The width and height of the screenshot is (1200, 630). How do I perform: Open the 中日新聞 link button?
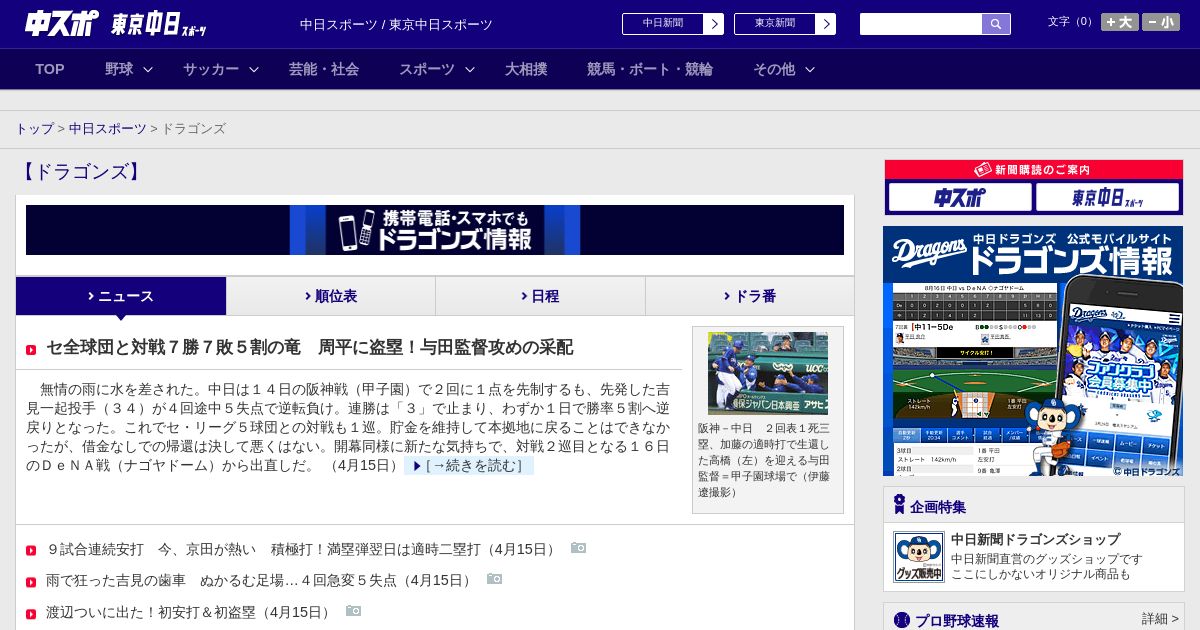coord(663,24)
